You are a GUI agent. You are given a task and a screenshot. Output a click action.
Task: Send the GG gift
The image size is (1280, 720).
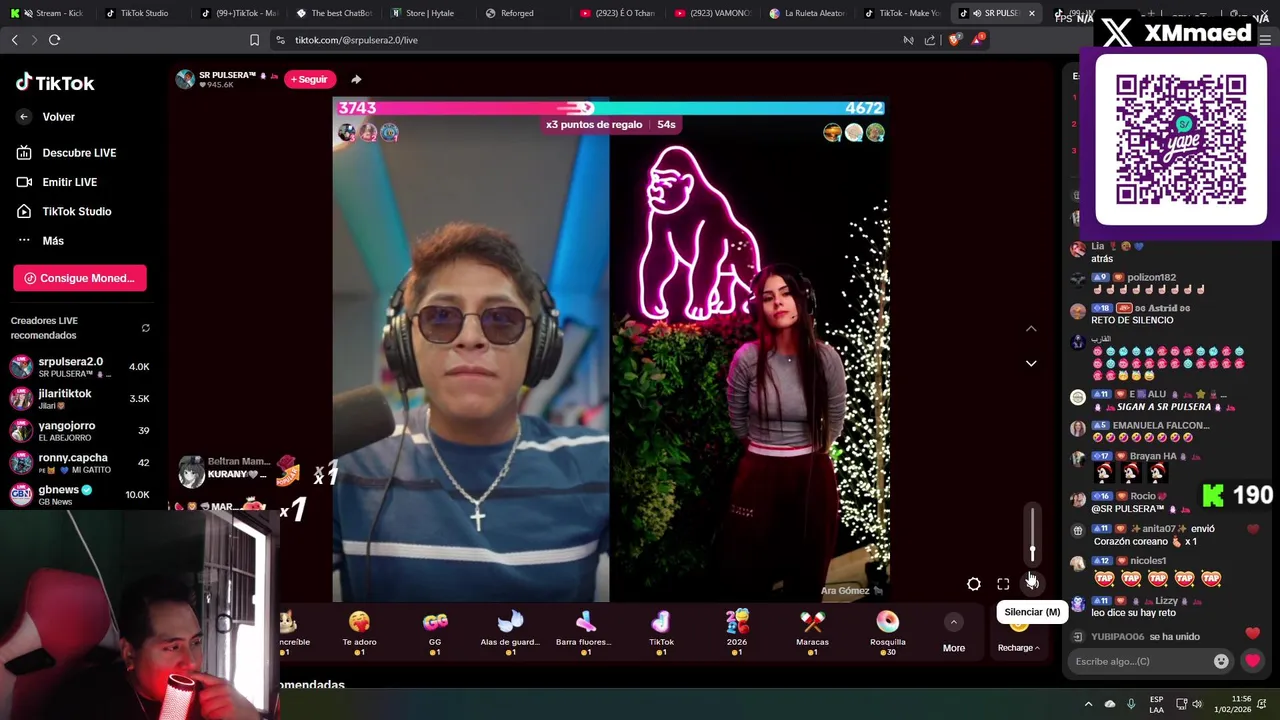pos(435,633)
